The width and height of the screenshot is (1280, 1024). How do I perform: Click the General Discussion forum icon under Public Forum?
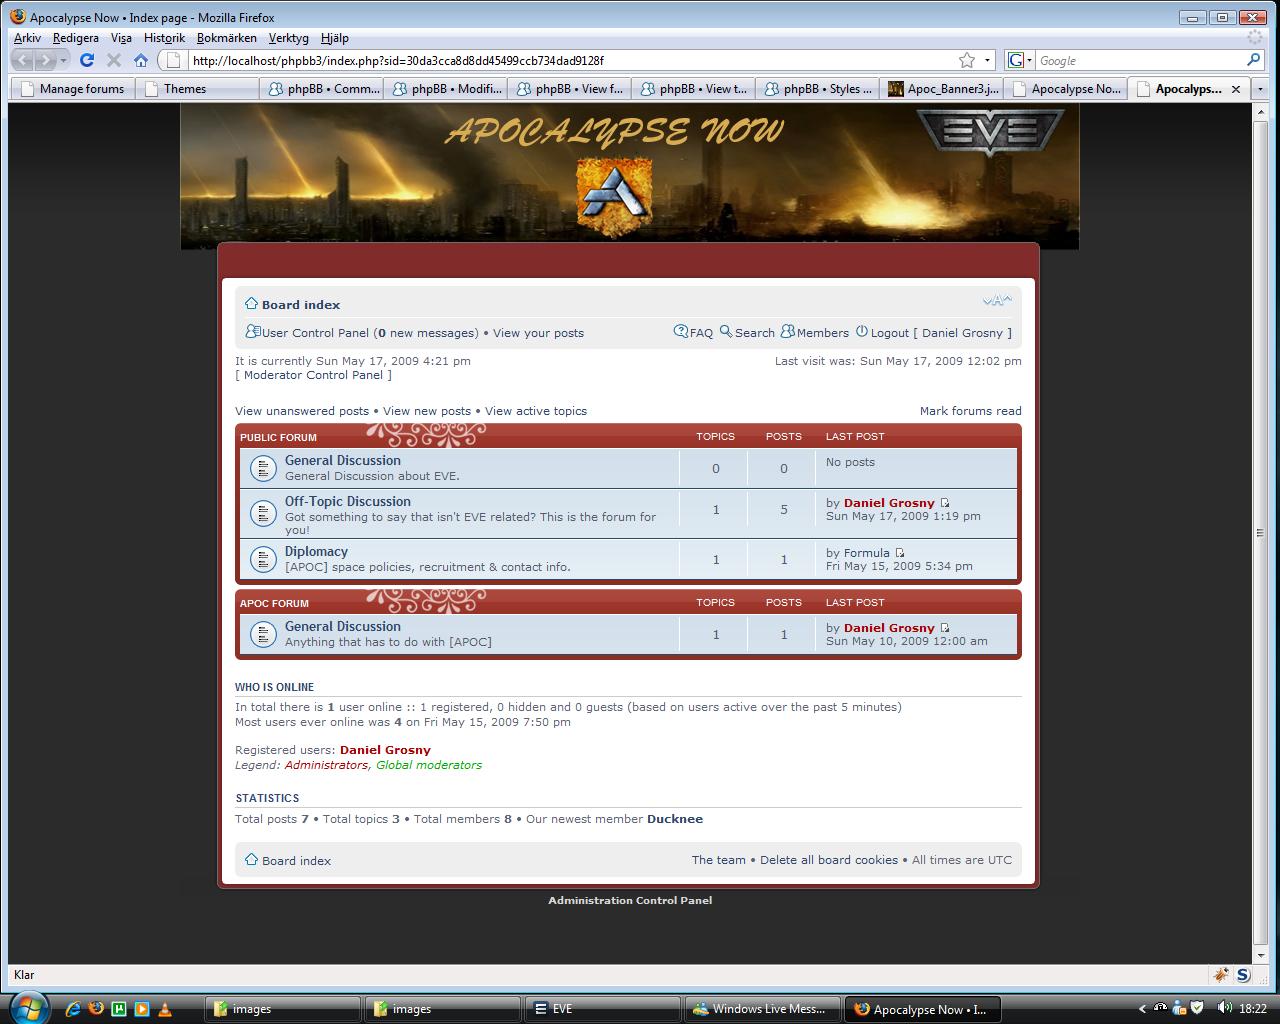(262, 468)
